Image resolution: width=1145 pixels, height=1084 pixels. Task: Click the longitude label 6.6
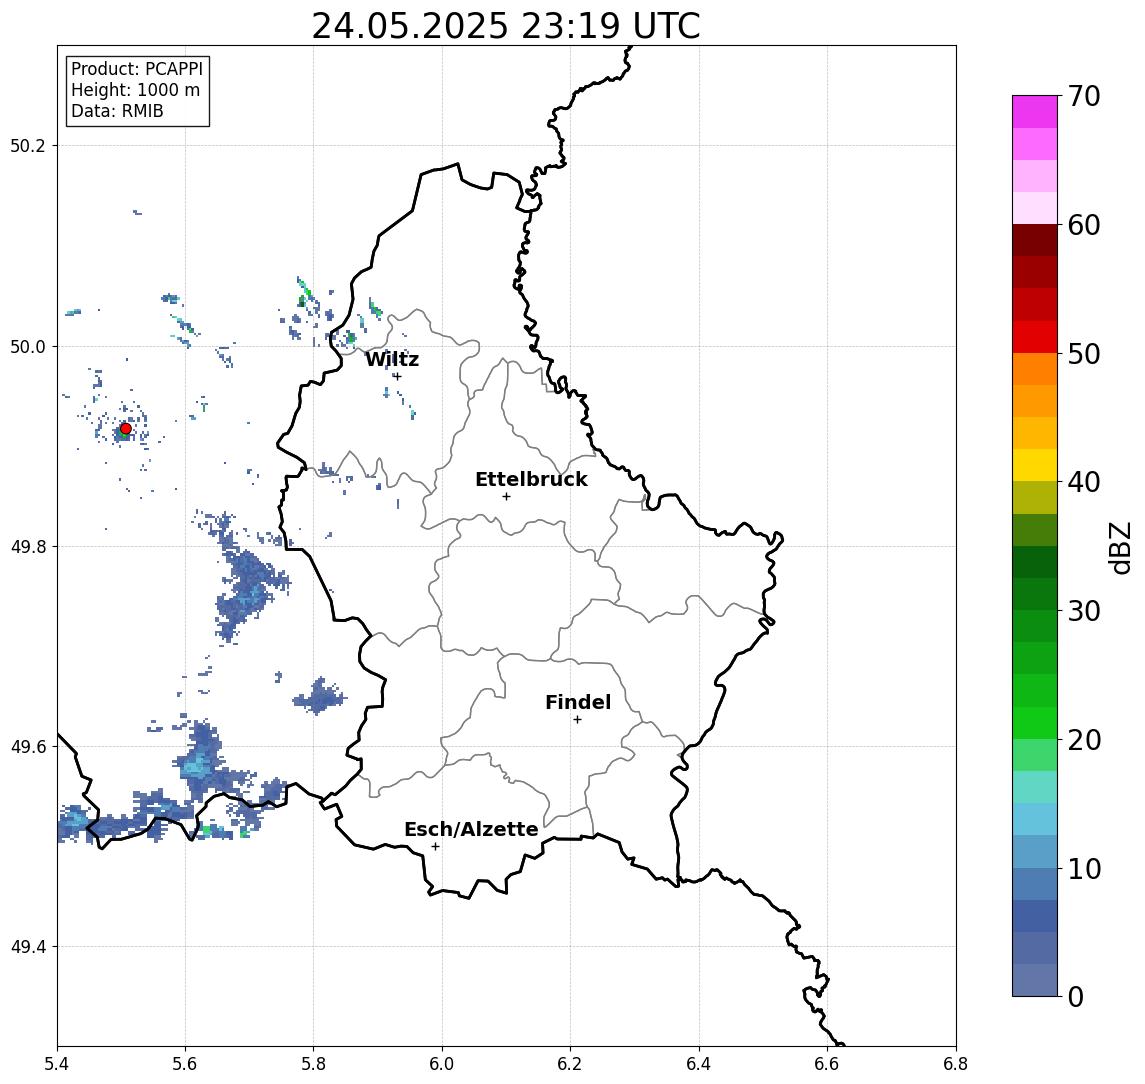click(827, 1063)
